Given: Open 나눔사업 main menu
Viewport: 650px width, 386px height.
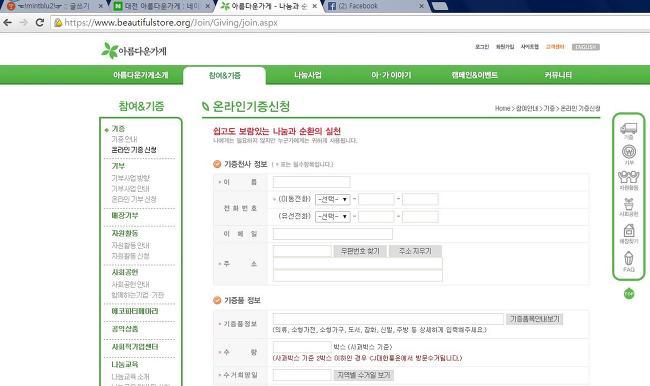Looking at the screenshot, I should [308, 75].
